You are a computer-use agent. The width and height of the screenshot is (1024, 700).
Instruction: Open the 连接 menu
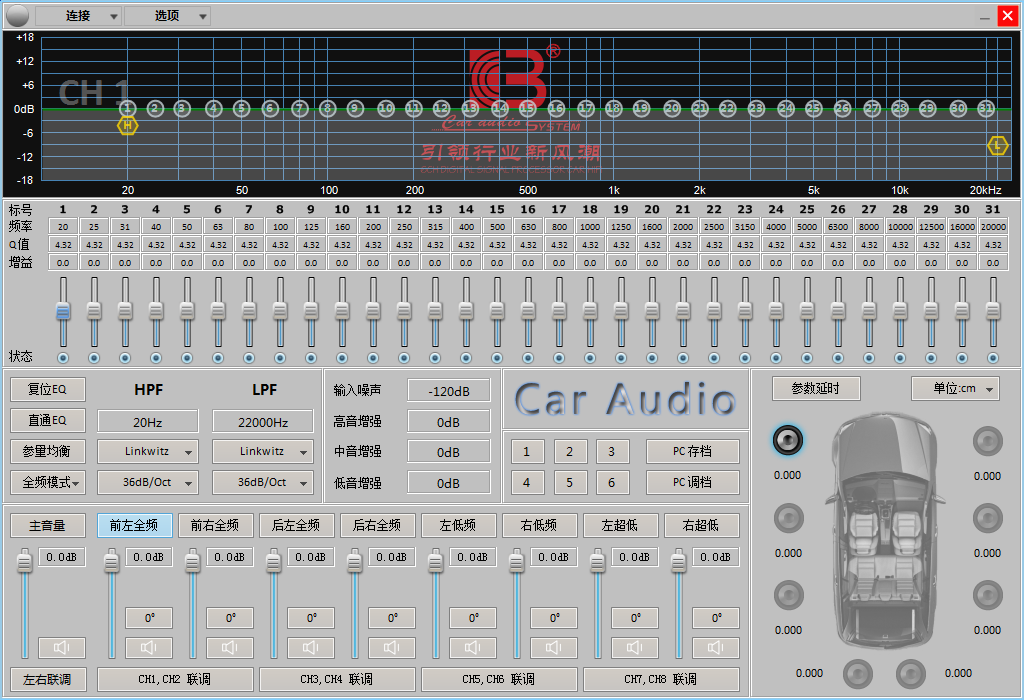coord(78,16)
